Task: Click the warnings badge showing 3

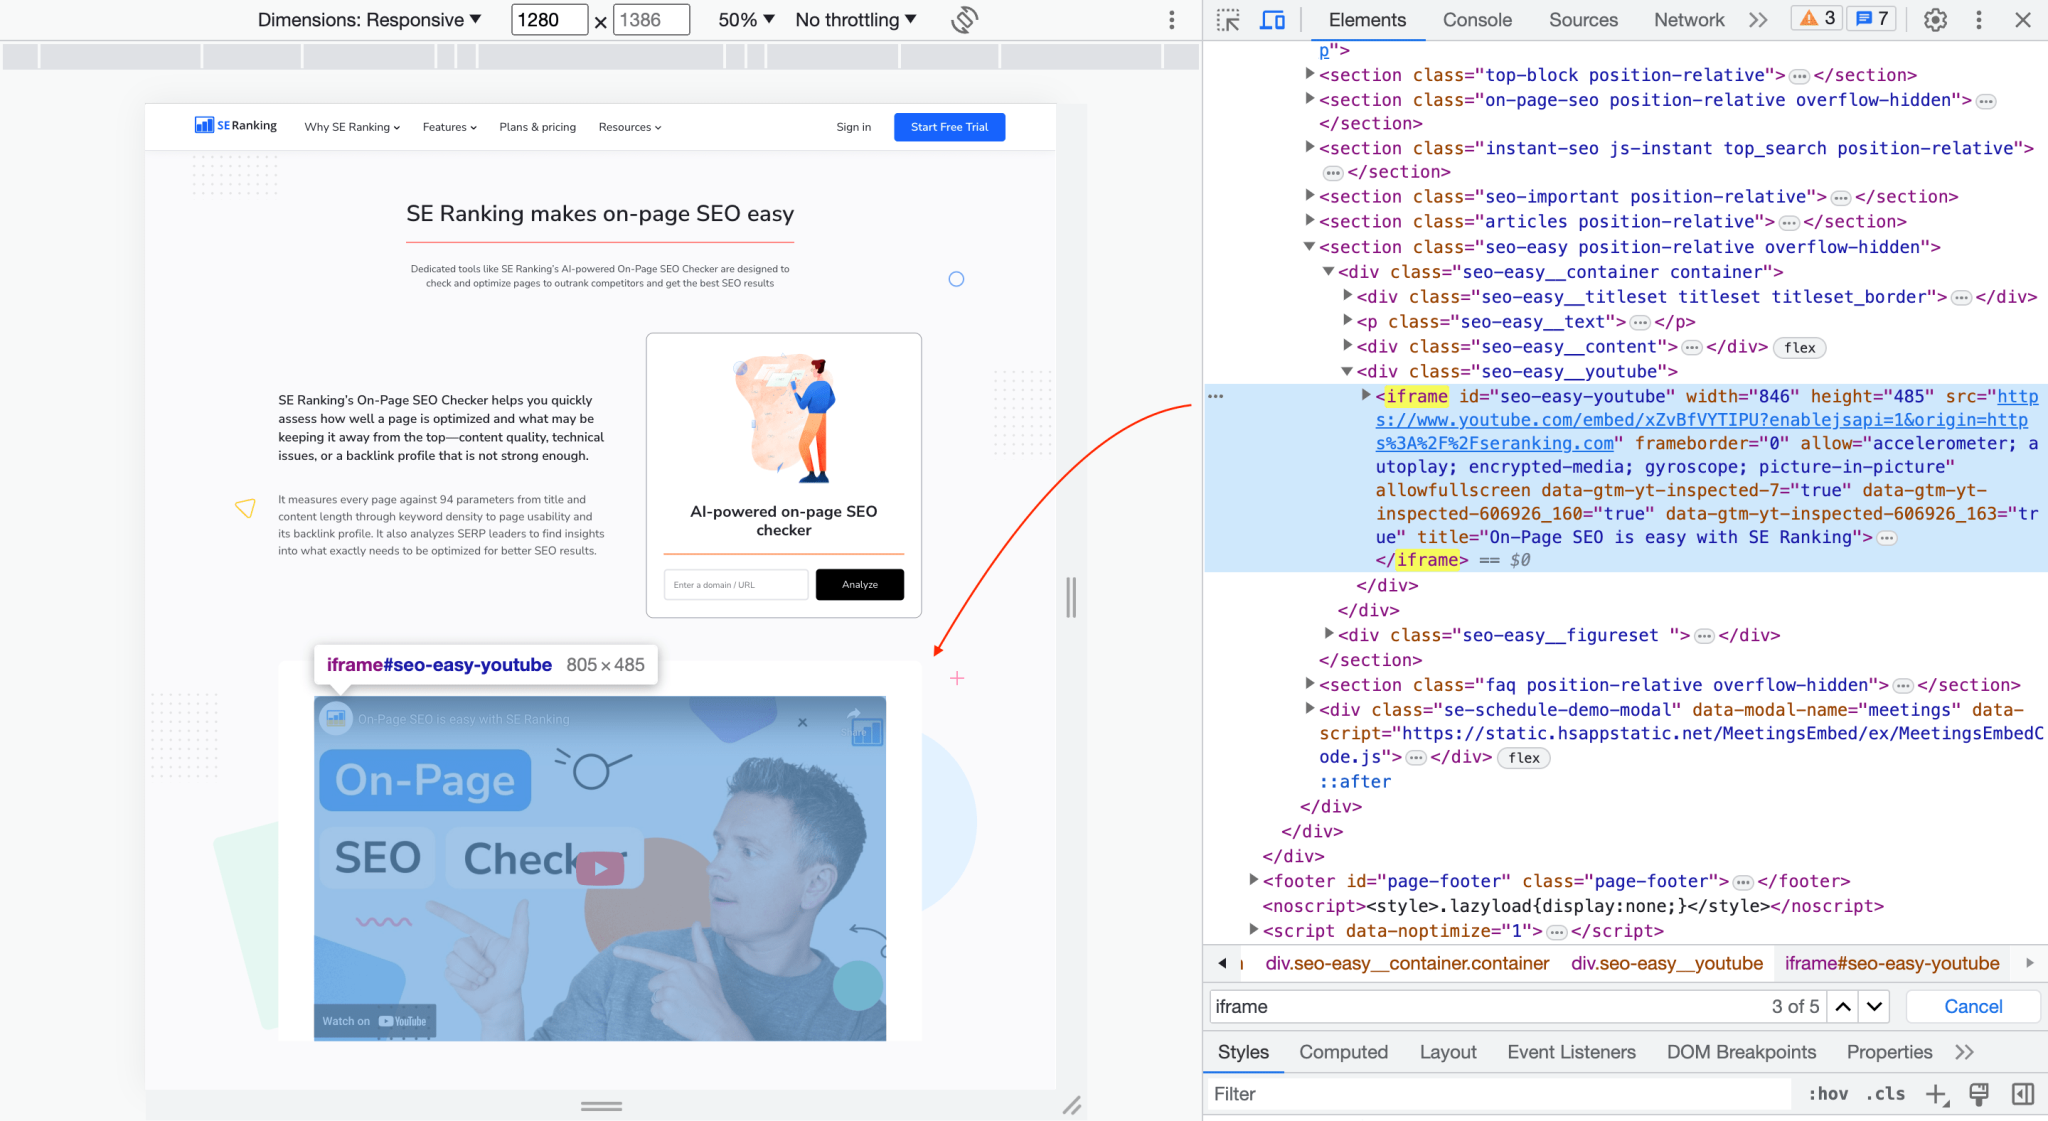Action: tap(1816, 18)
